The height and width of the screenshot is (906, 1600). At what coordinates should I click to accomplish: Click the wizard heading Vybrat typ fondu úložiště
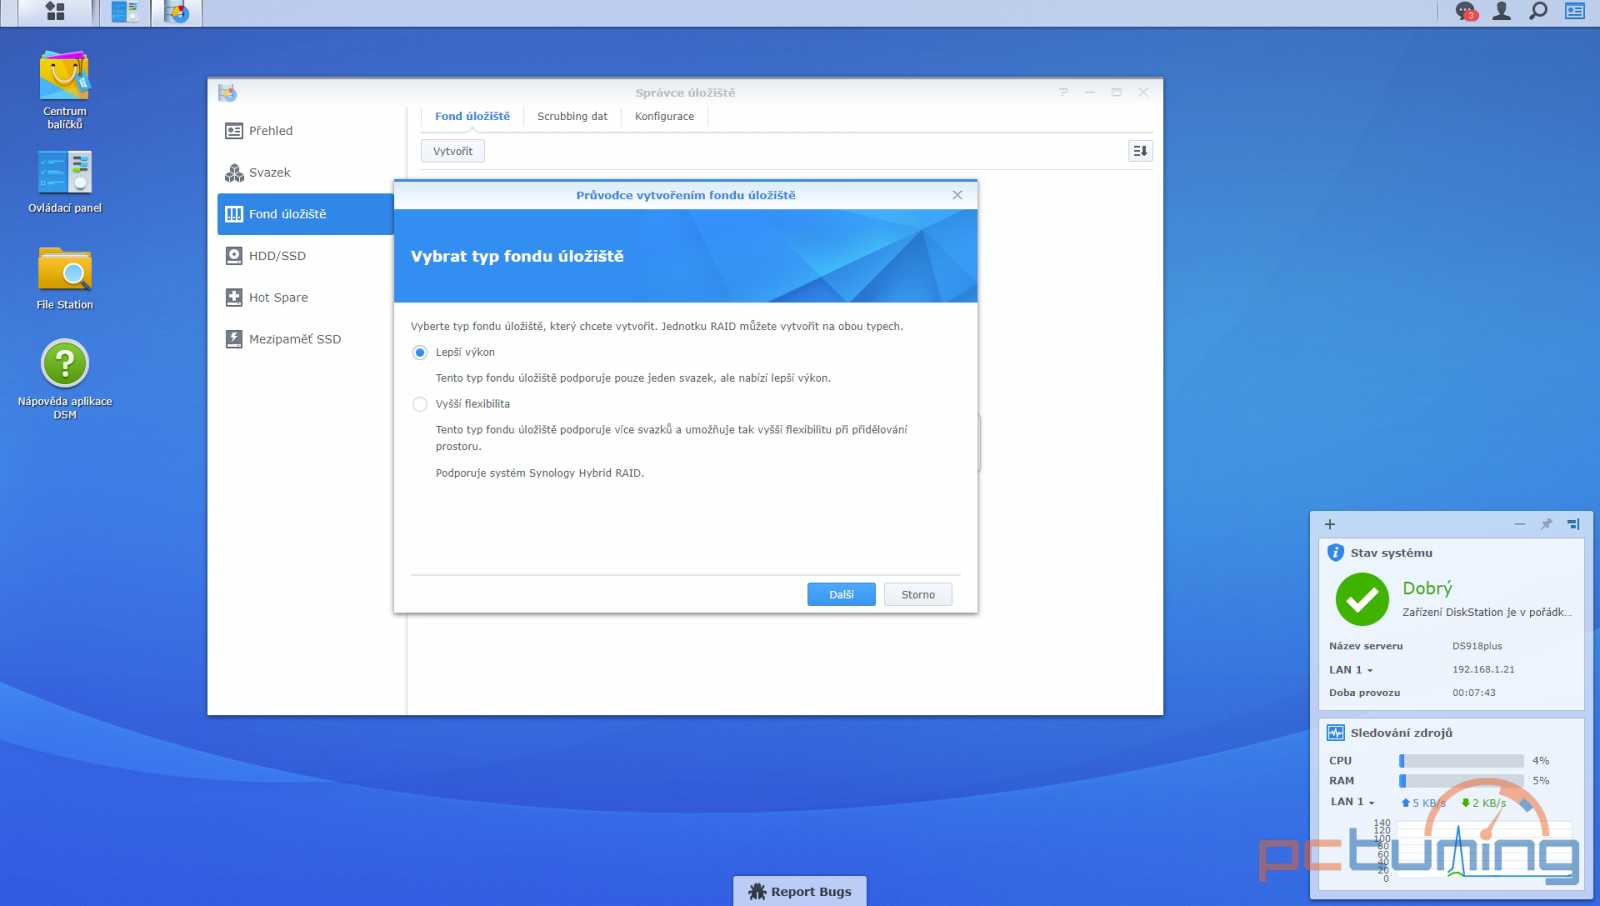(517, 256)
